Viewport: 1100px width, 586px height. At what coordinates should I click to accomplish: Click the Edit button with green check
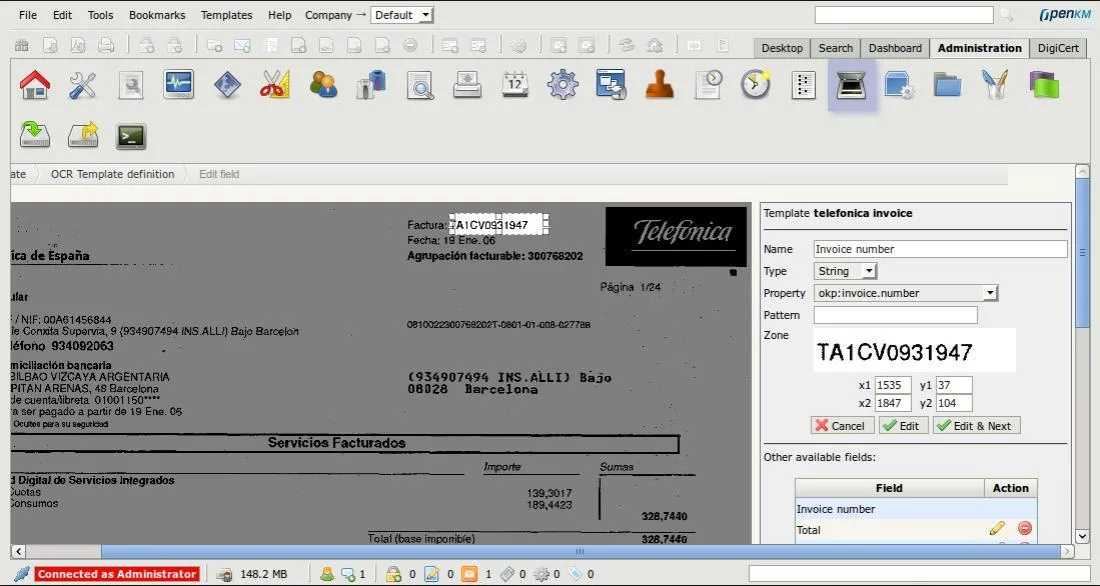[x=904, y=425]
